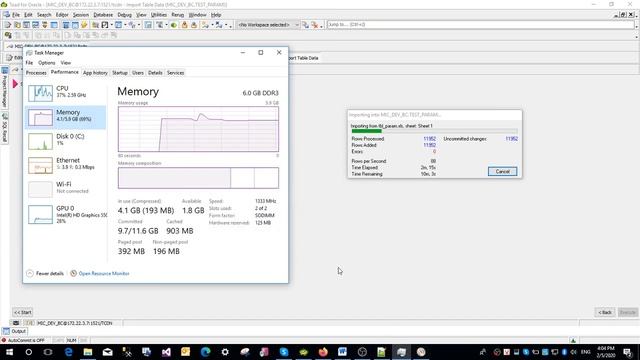The width and height of the screenshot is (640, 360).
Task: Cancel the table data import
Action: tap(502, 171)
